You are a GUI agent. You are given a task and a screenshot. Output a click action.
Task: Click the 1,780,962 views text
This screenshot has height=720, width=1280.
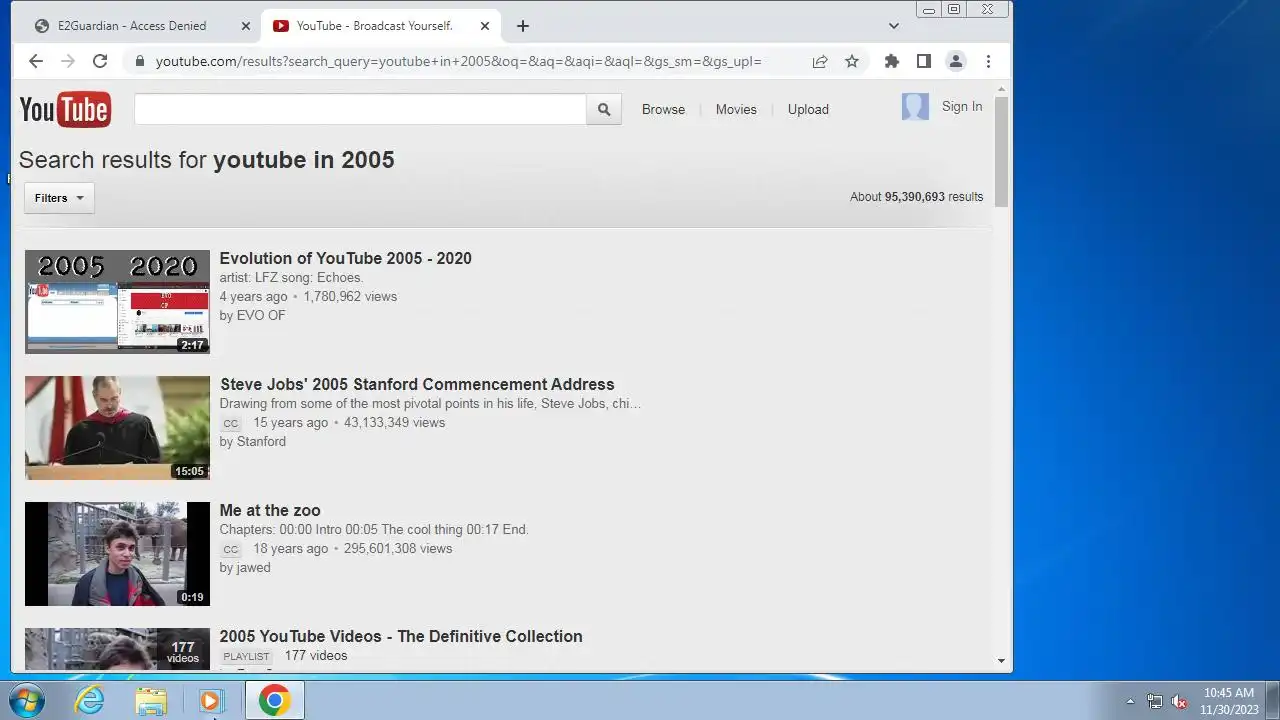(350, 296)
